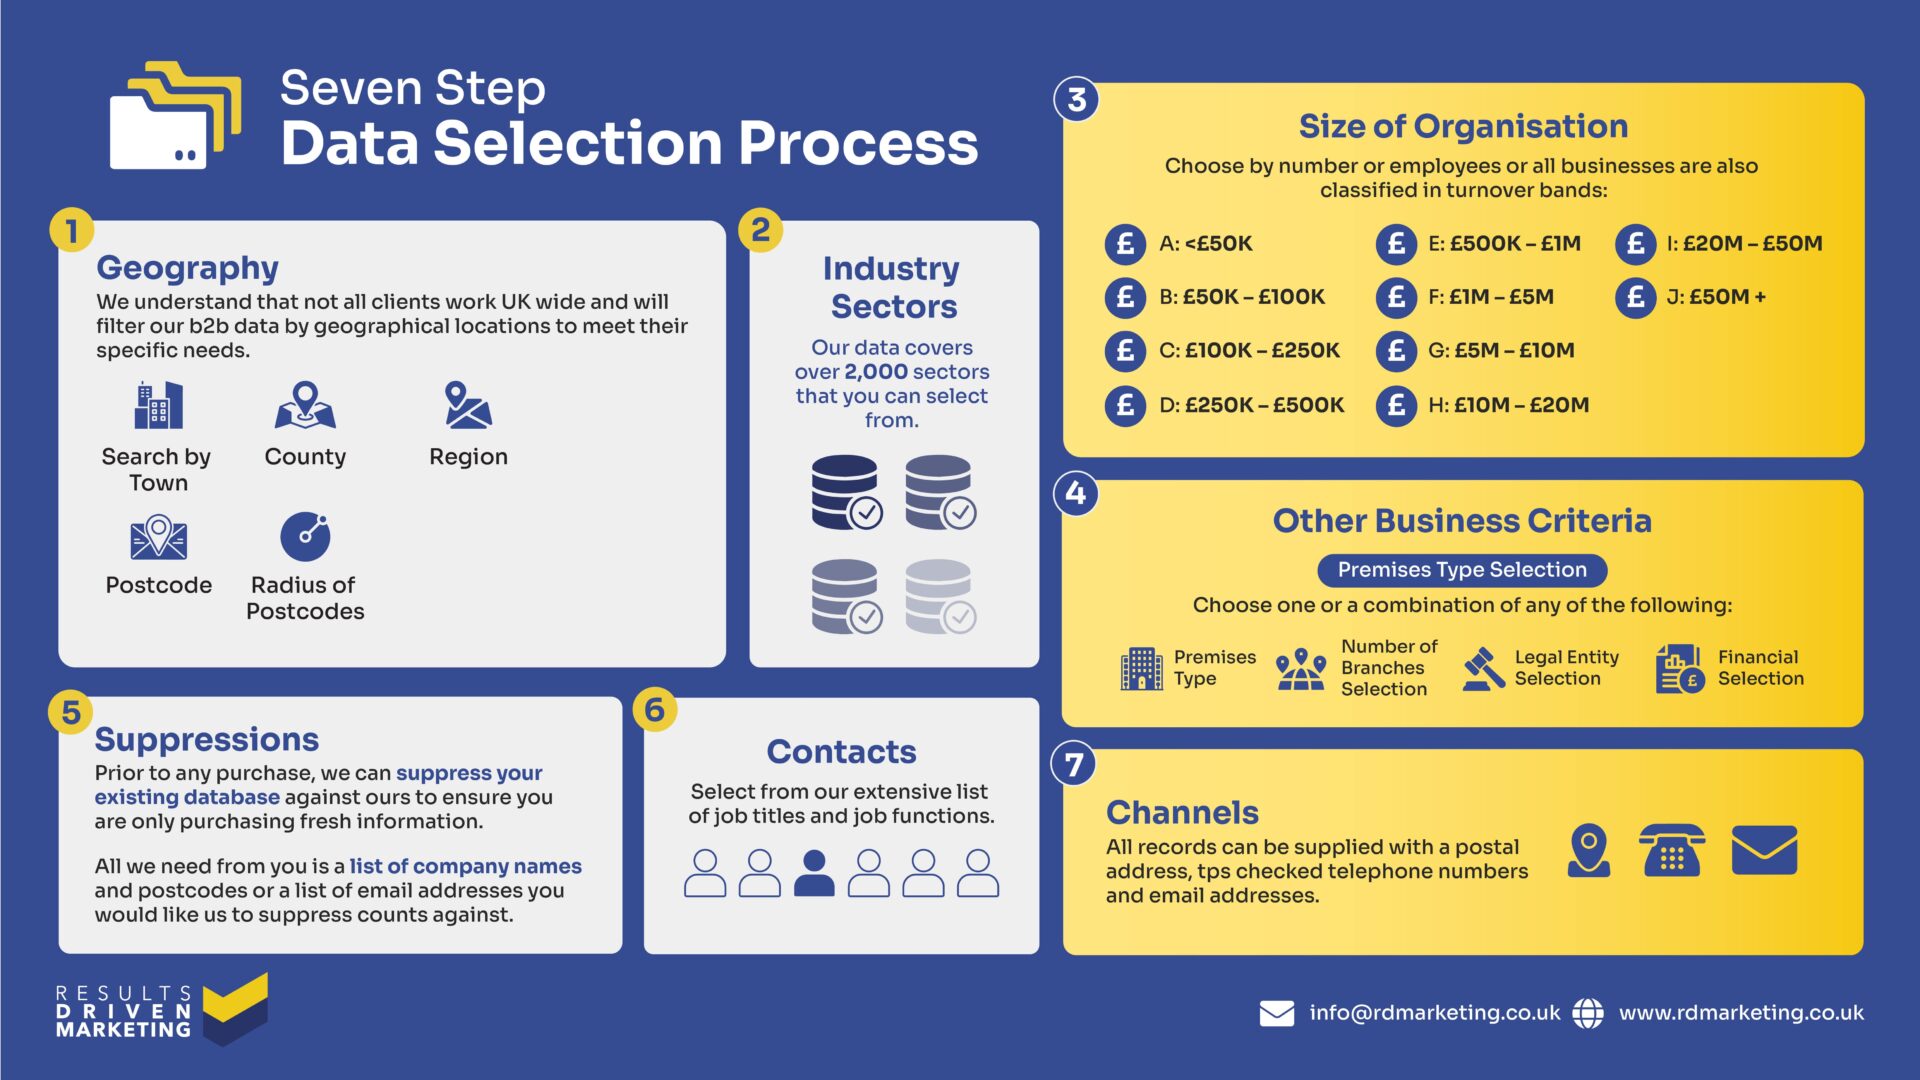Select the Financial Selection pound icon
The image size is (1920, 1080).
[x=1689, y=680]
